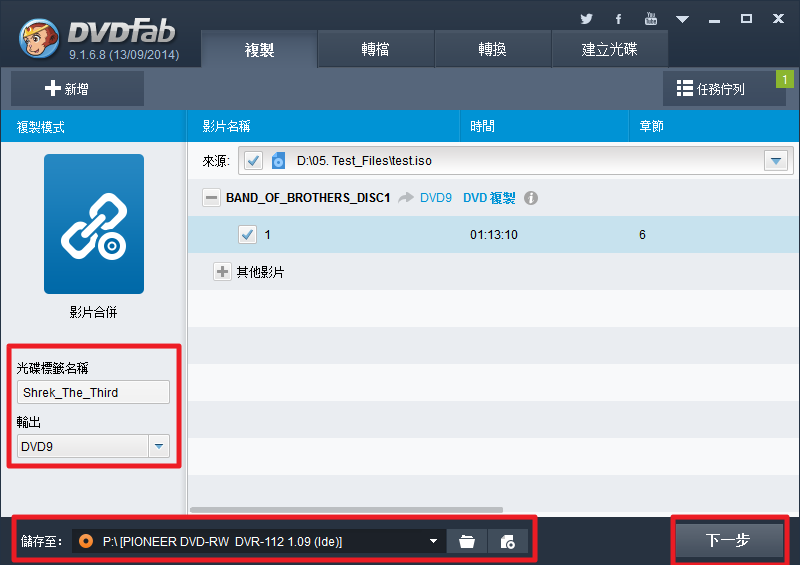The image size is (800, 565).
Task: Open the 儲存至 drive dropdown
Action: pos(433,542)
